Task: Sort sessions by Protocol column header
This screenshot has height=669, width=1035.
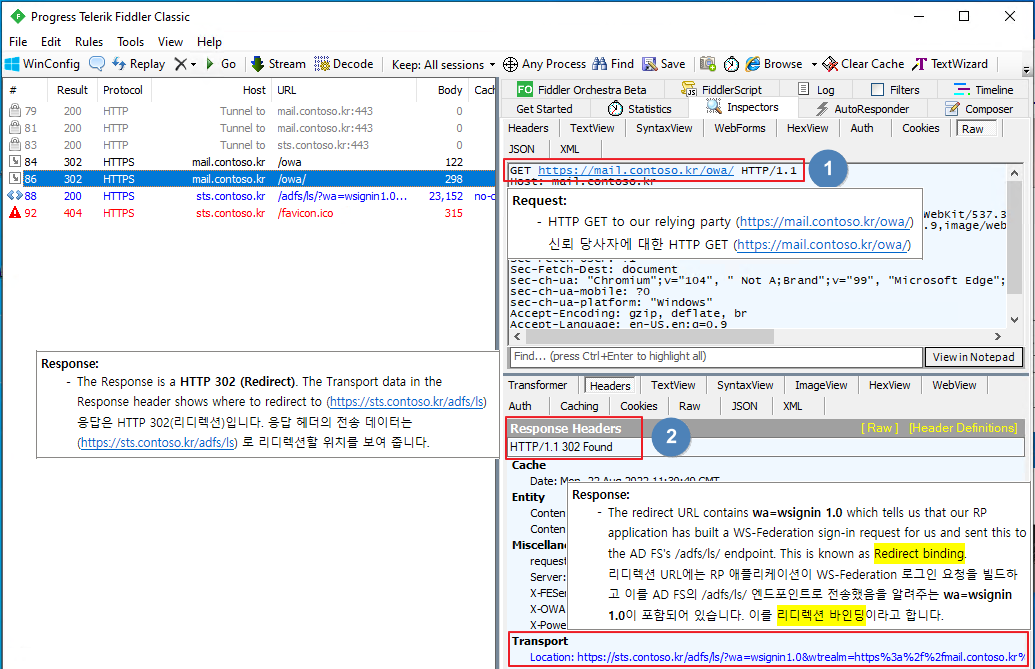Action: [123, 90]
